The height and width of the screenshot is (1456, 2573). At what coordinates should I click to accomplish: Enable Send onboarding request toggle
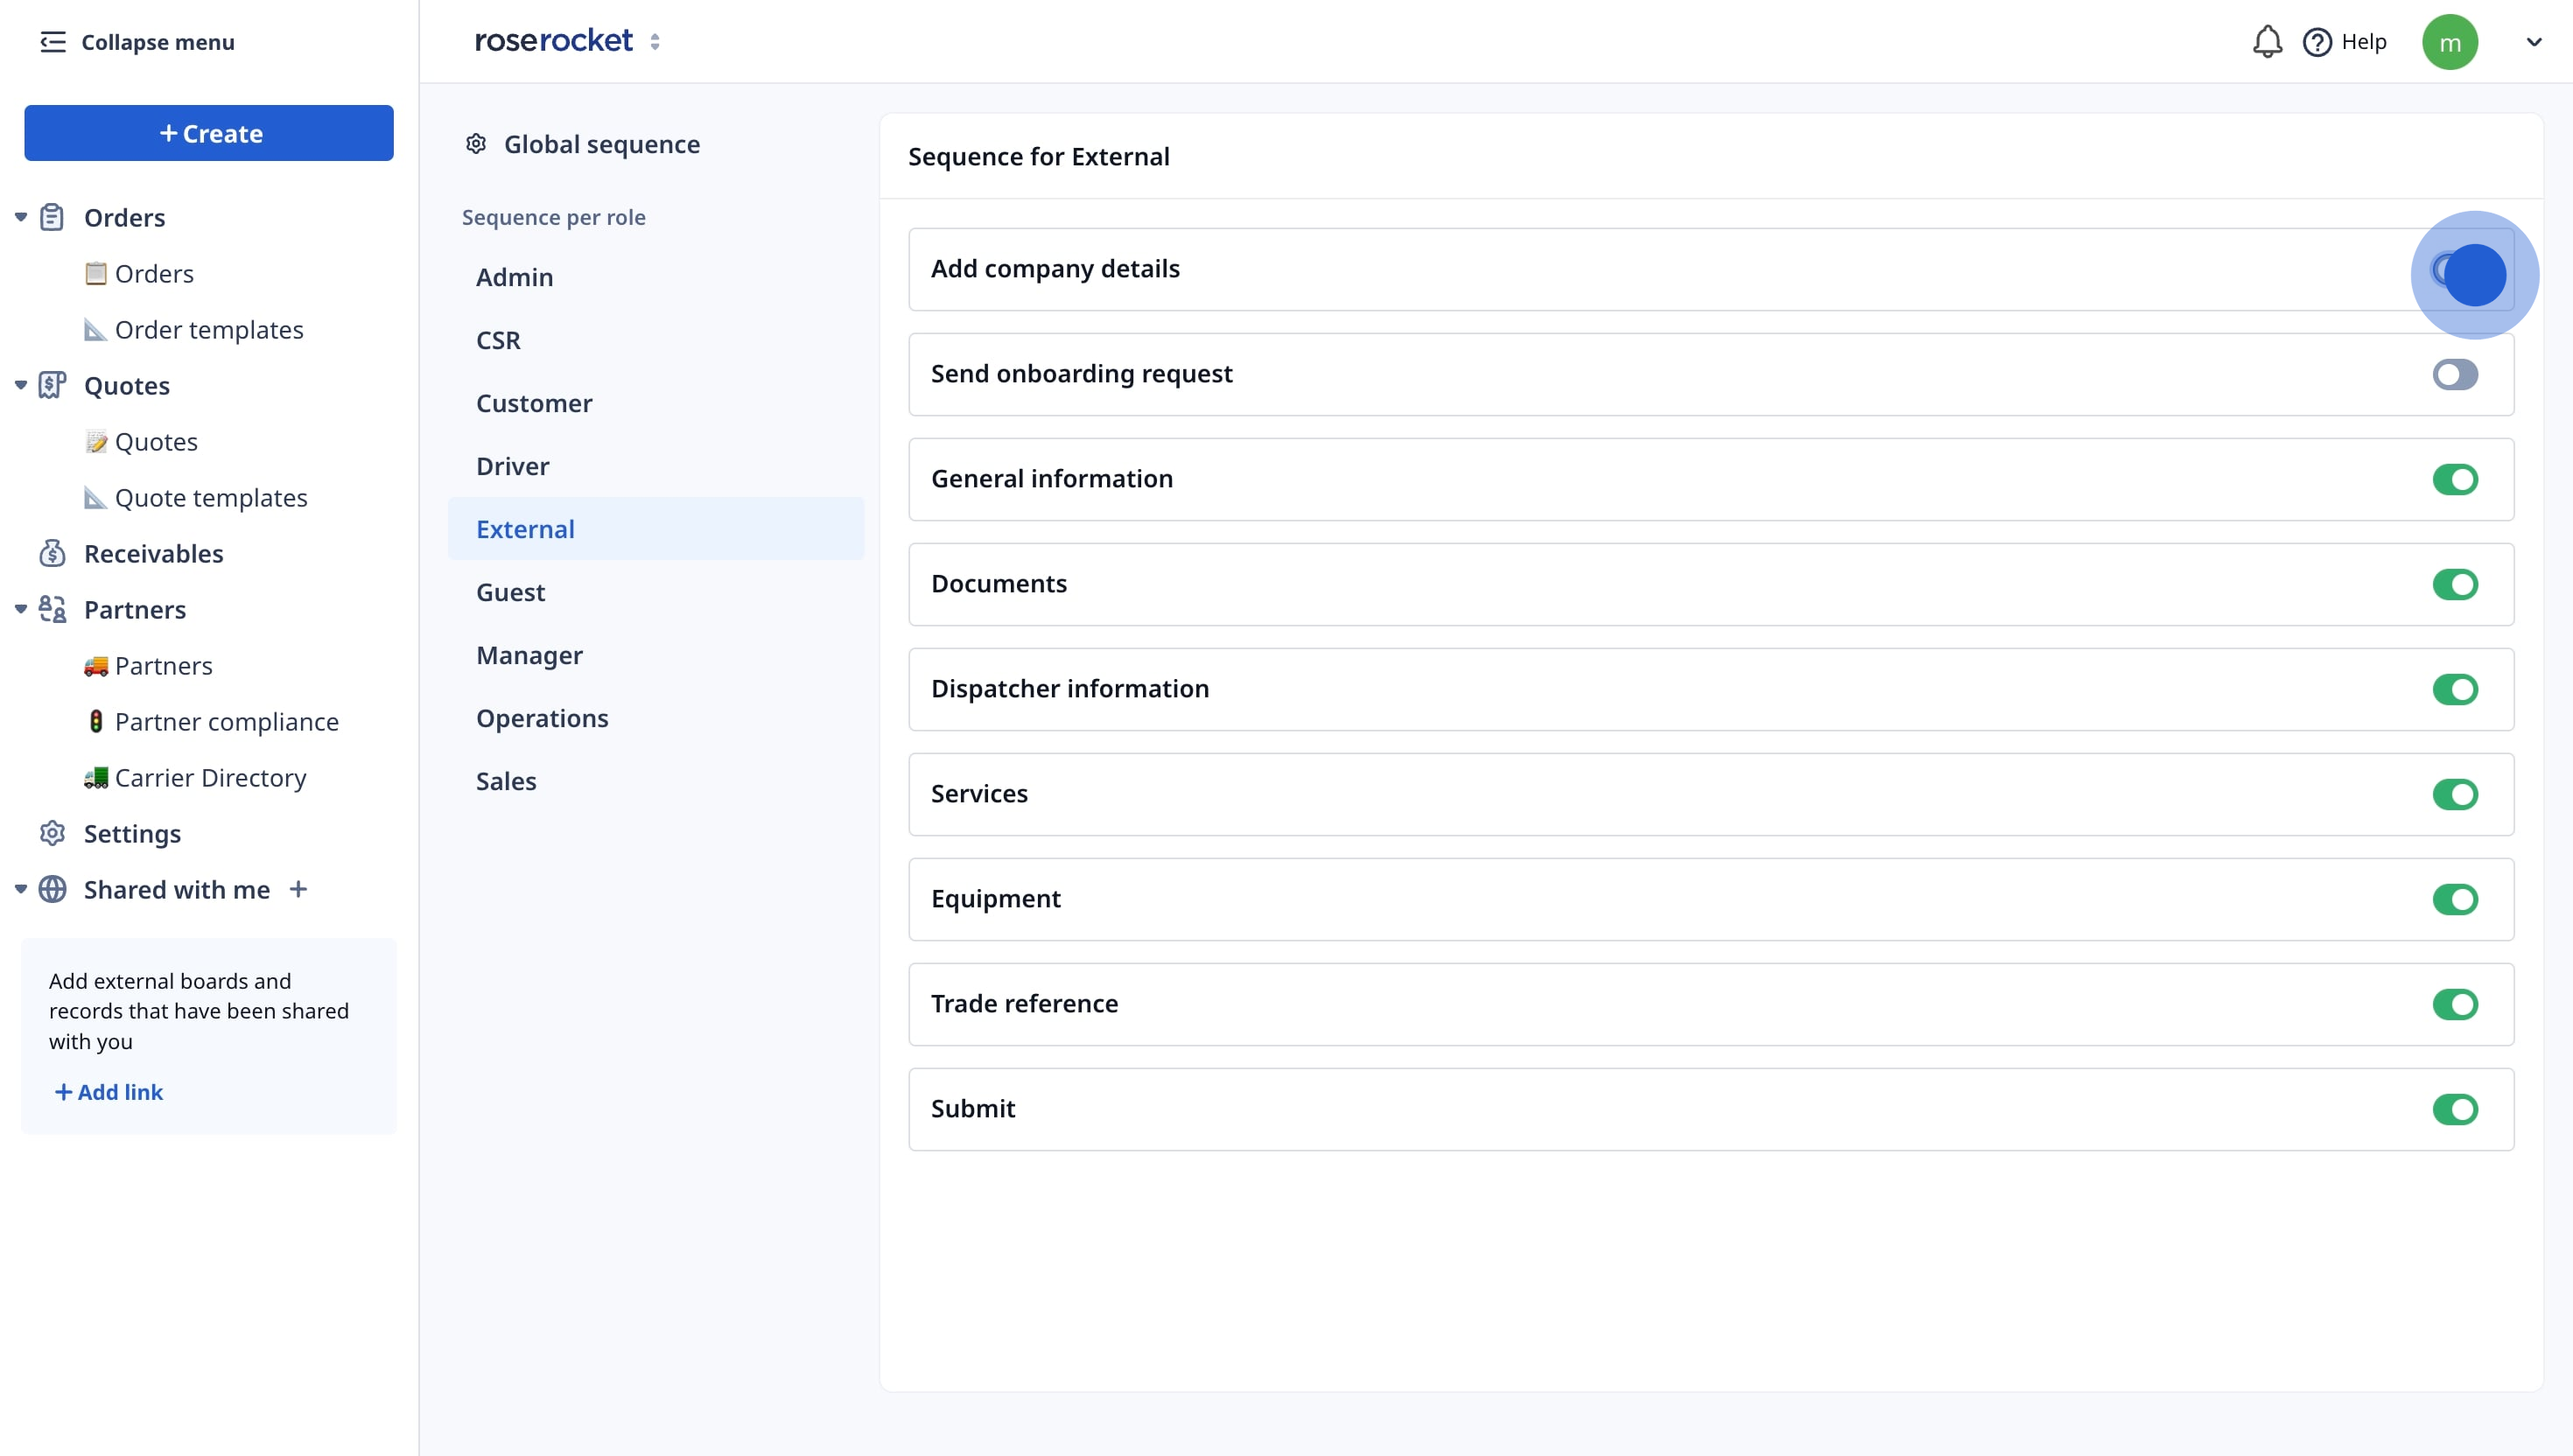tap(2455, 375)
